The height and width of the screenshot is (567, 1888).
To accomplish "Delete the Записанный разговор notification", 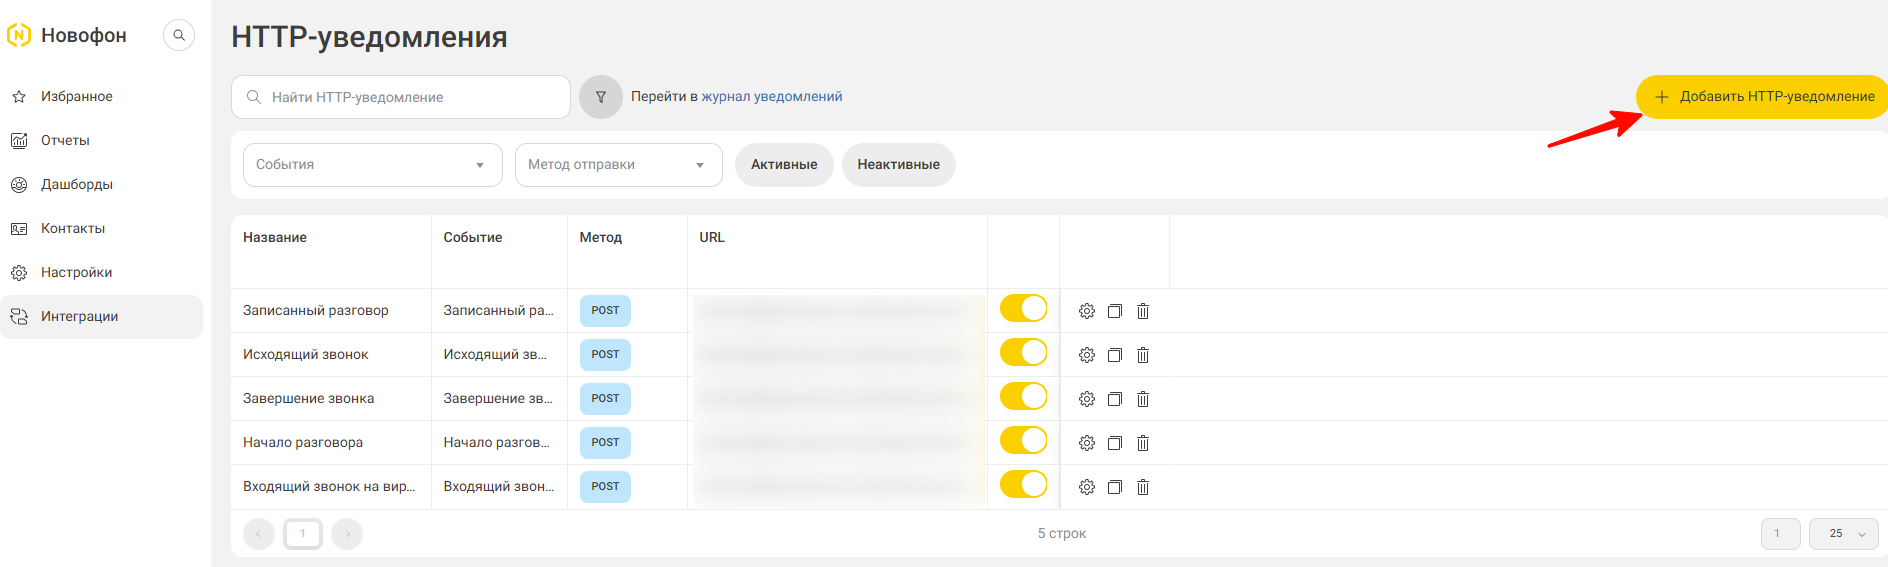I will 1143,311.
